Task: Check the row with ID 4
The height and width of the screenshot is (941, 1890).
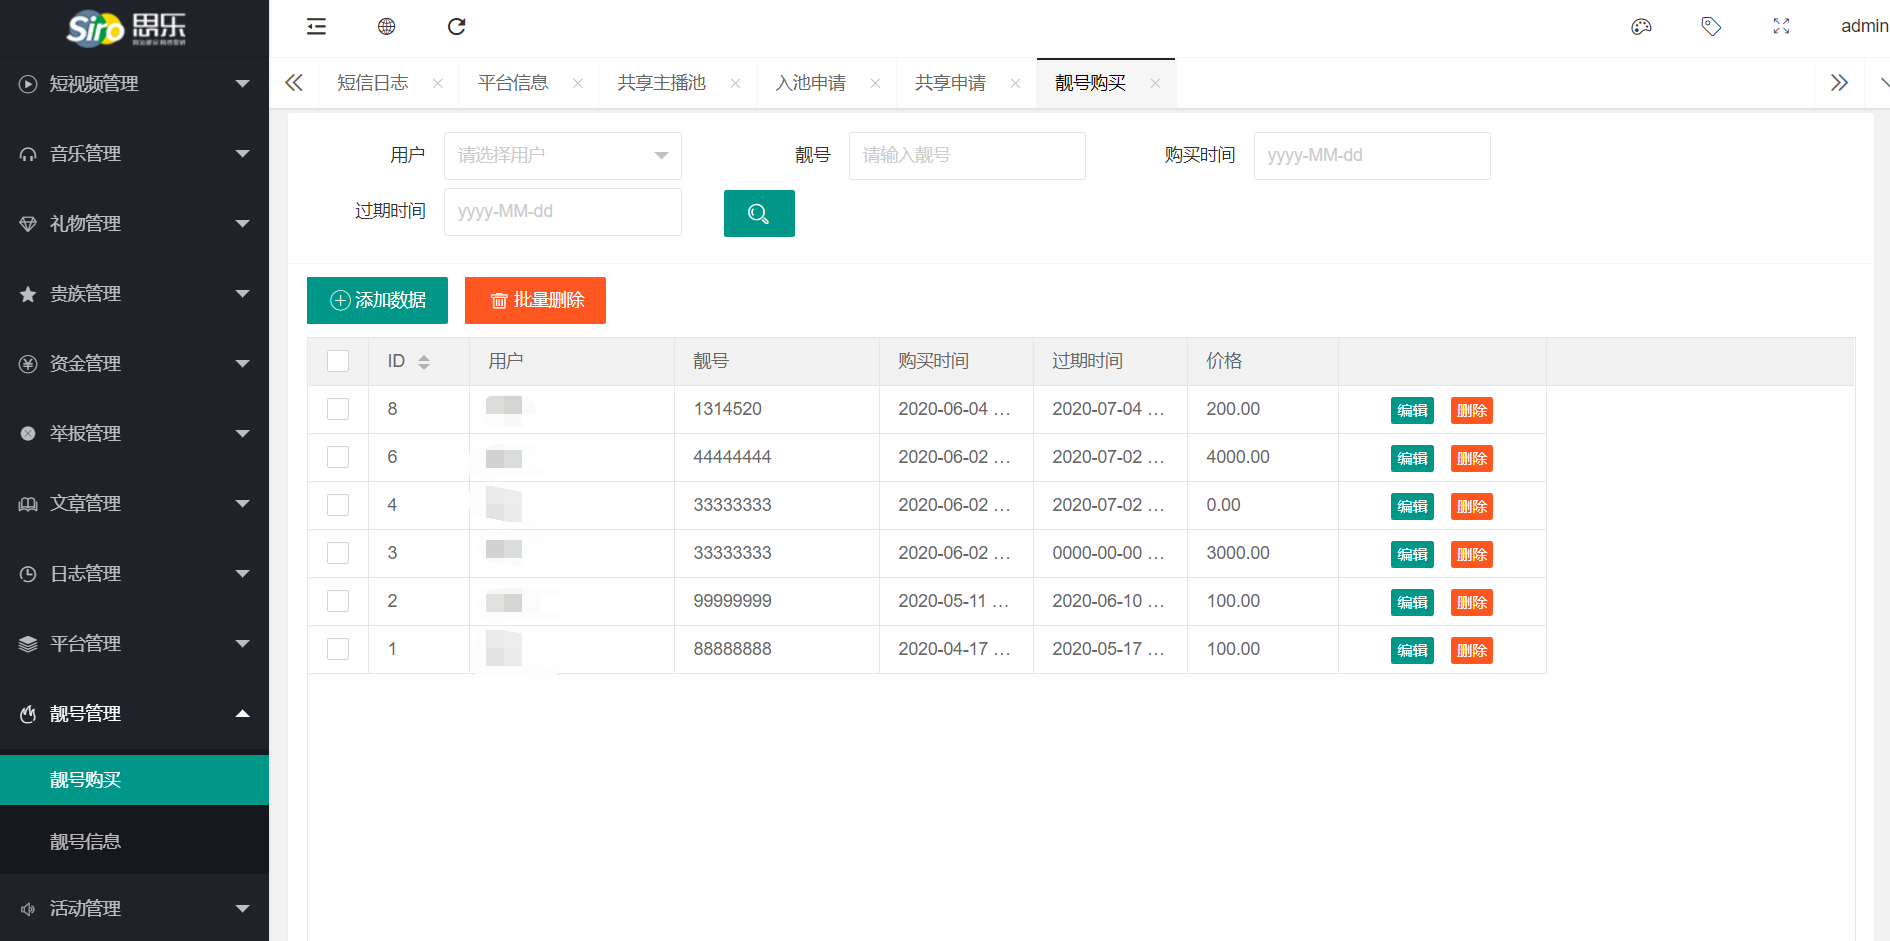Action: 338,505
